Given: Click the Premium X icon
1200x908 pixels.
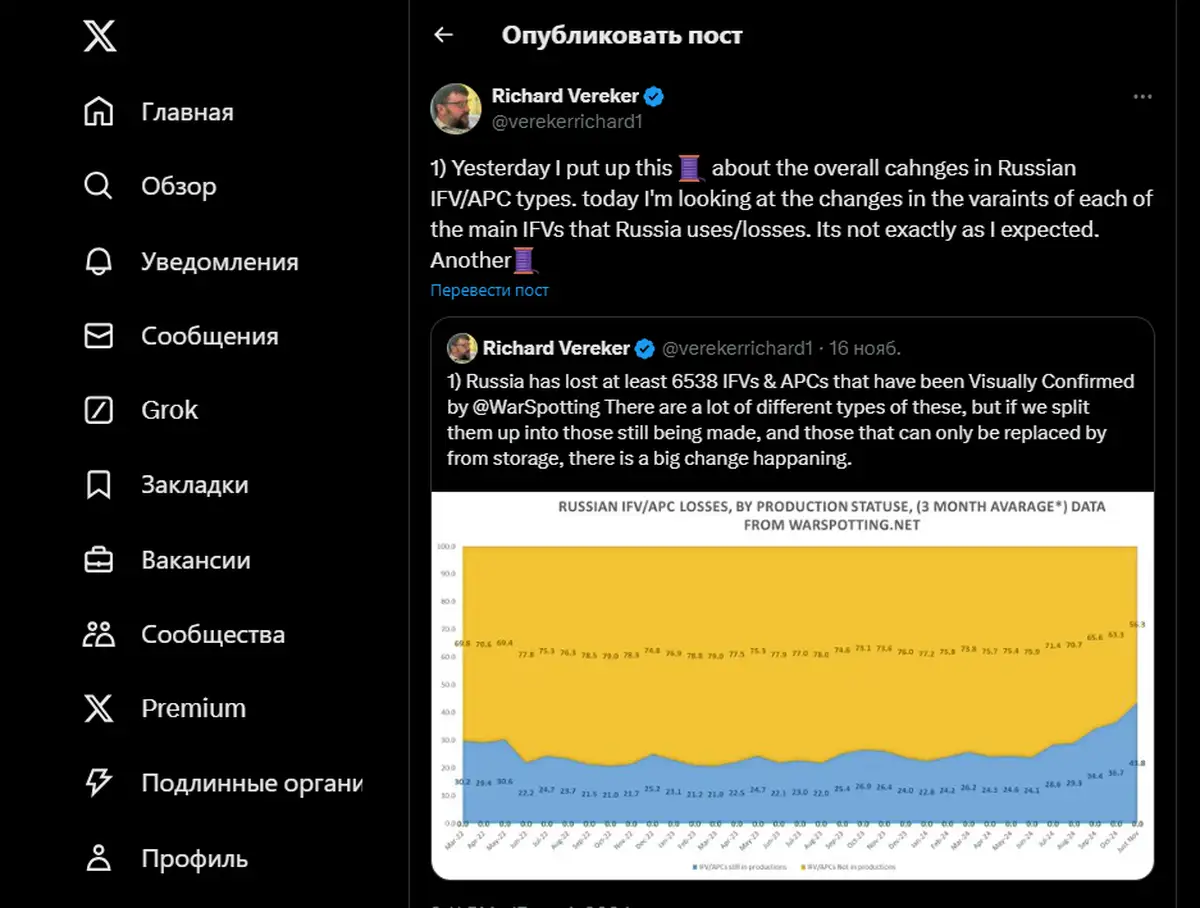Looking at the screenshot, I should (99, 708).
